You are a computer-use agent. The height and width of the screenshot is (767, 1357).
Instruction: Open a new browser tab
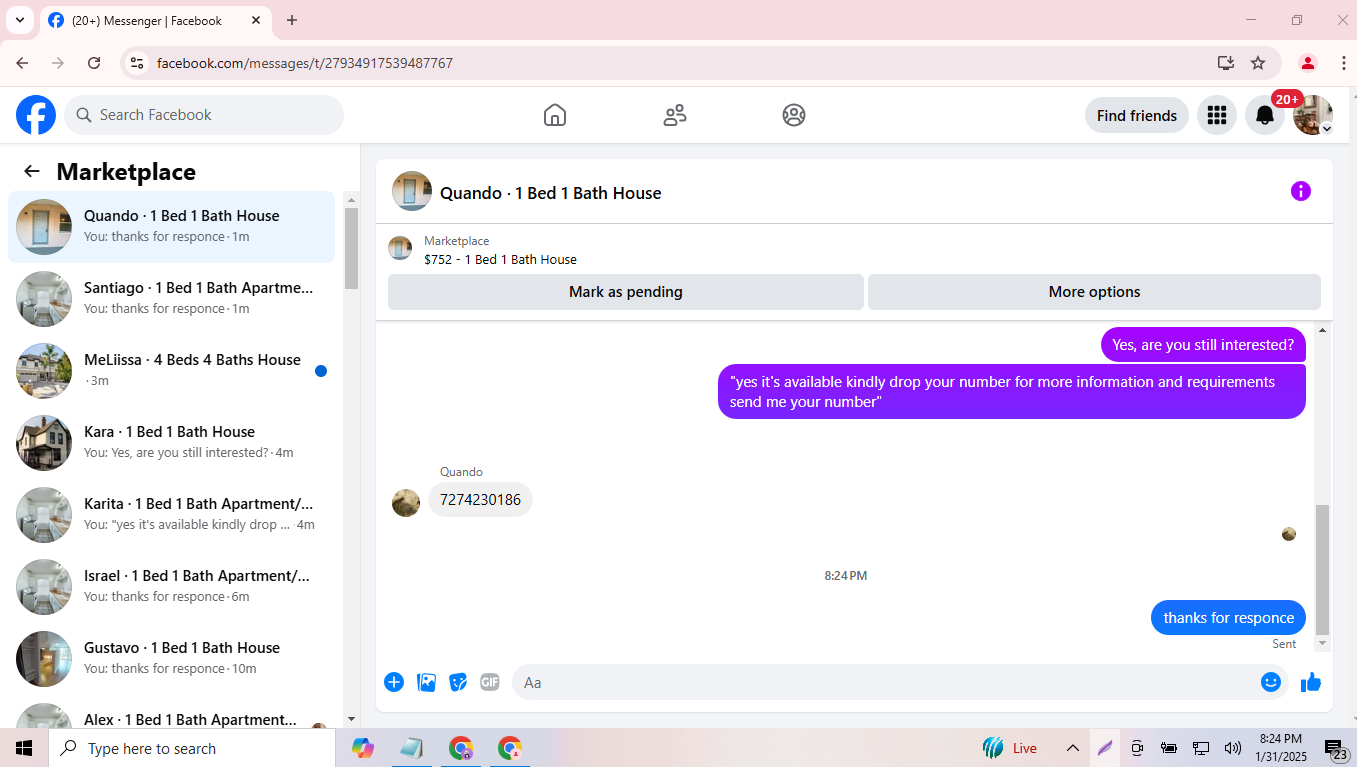292,20
